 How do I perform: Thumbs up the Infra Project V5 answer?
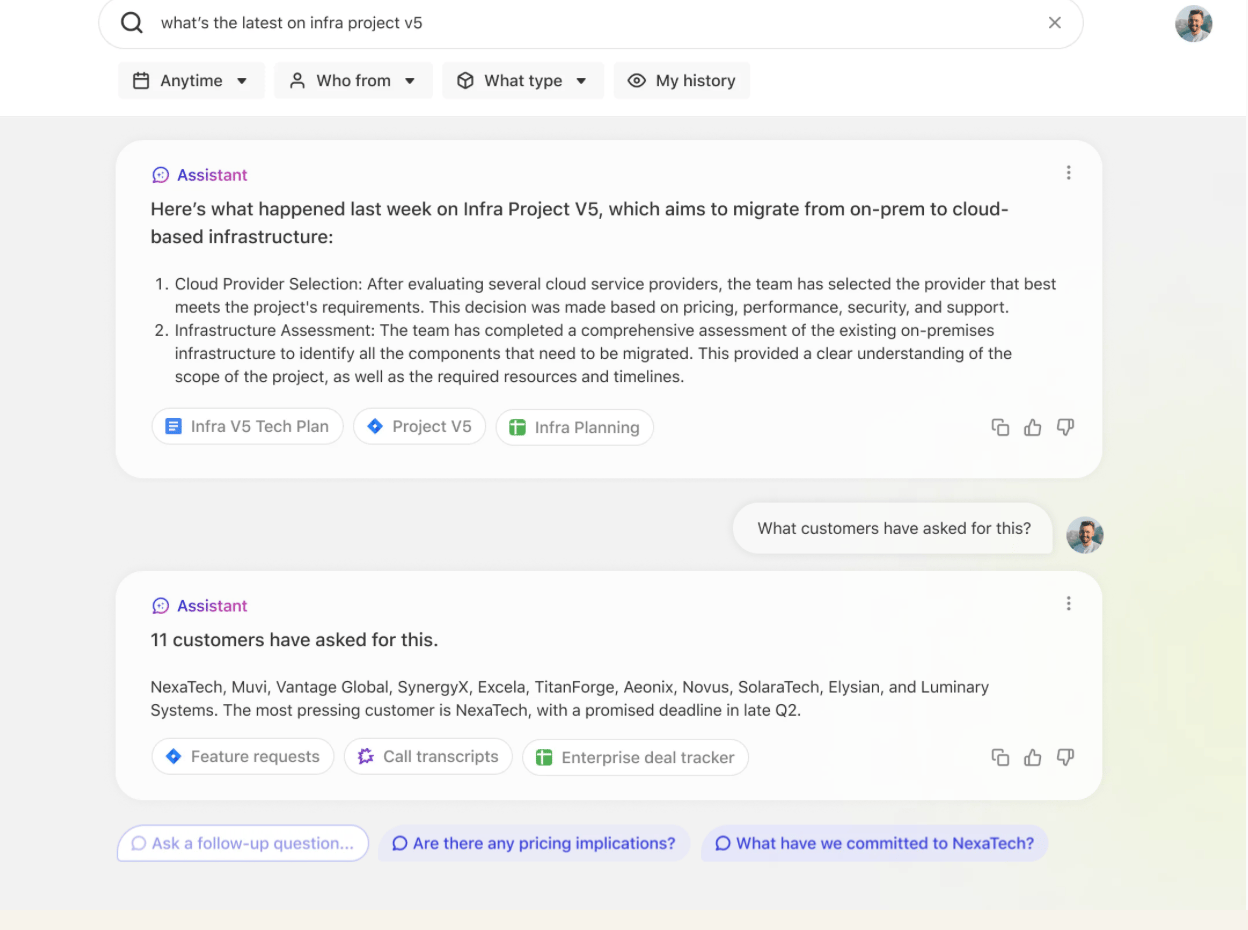pos(1032,427)
